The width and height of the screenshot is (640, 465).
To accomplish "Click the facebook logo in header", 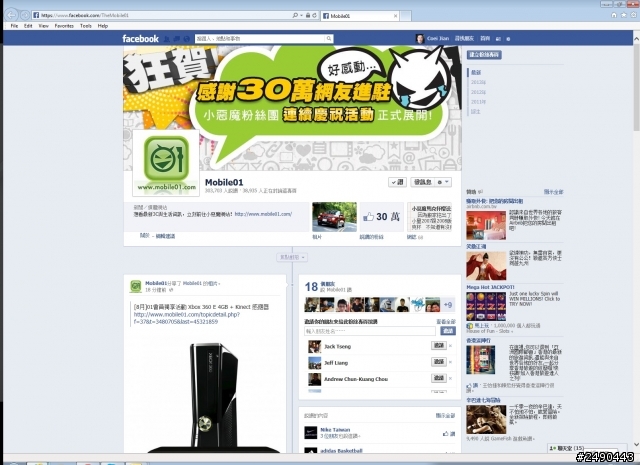I will click(x=140, y=39).
